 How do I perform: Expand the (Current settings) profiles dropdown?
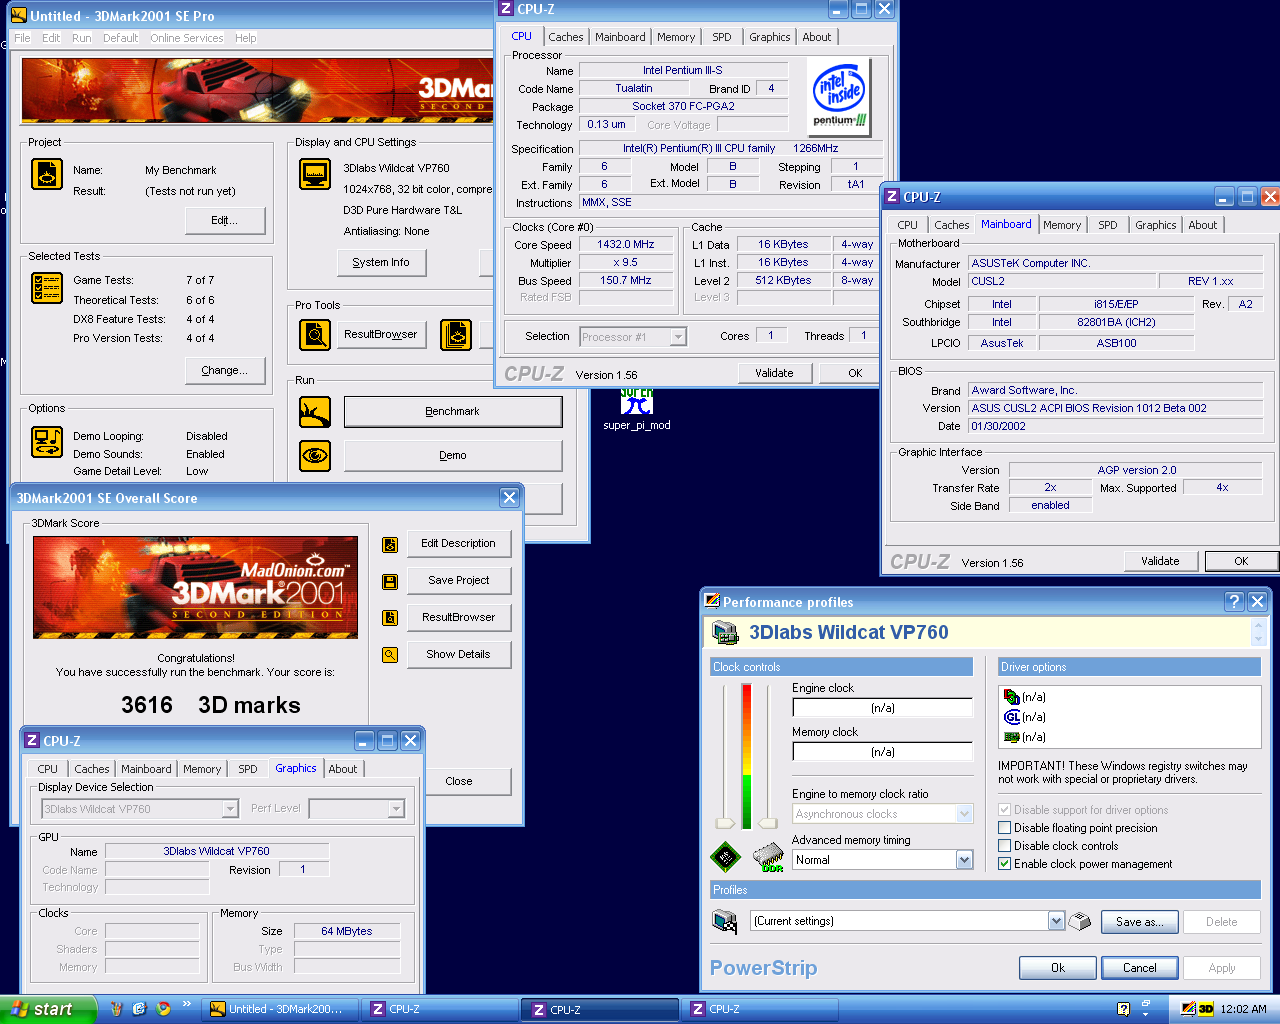point(1056,921)
